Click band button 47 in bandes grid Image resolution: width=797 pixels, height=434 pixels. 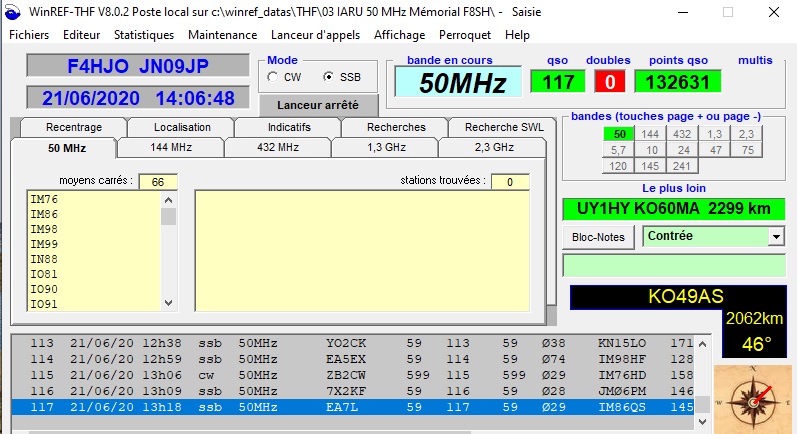click(x=715, y=150)
